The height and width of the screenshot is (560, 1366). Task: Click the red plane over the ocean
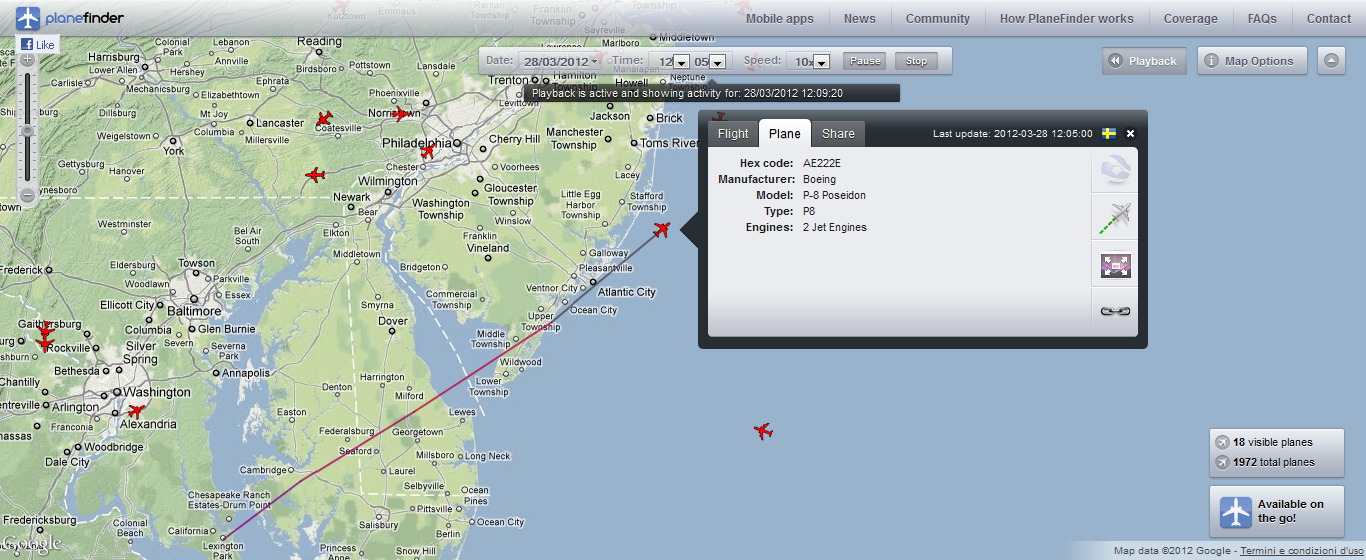(x=763, y=431)
